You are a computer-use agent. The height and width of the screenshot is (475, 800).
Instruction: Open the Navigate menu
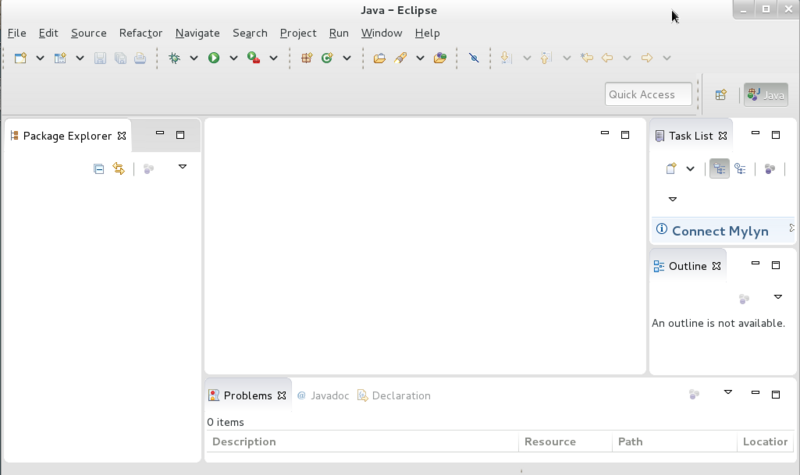click(197, 33)
